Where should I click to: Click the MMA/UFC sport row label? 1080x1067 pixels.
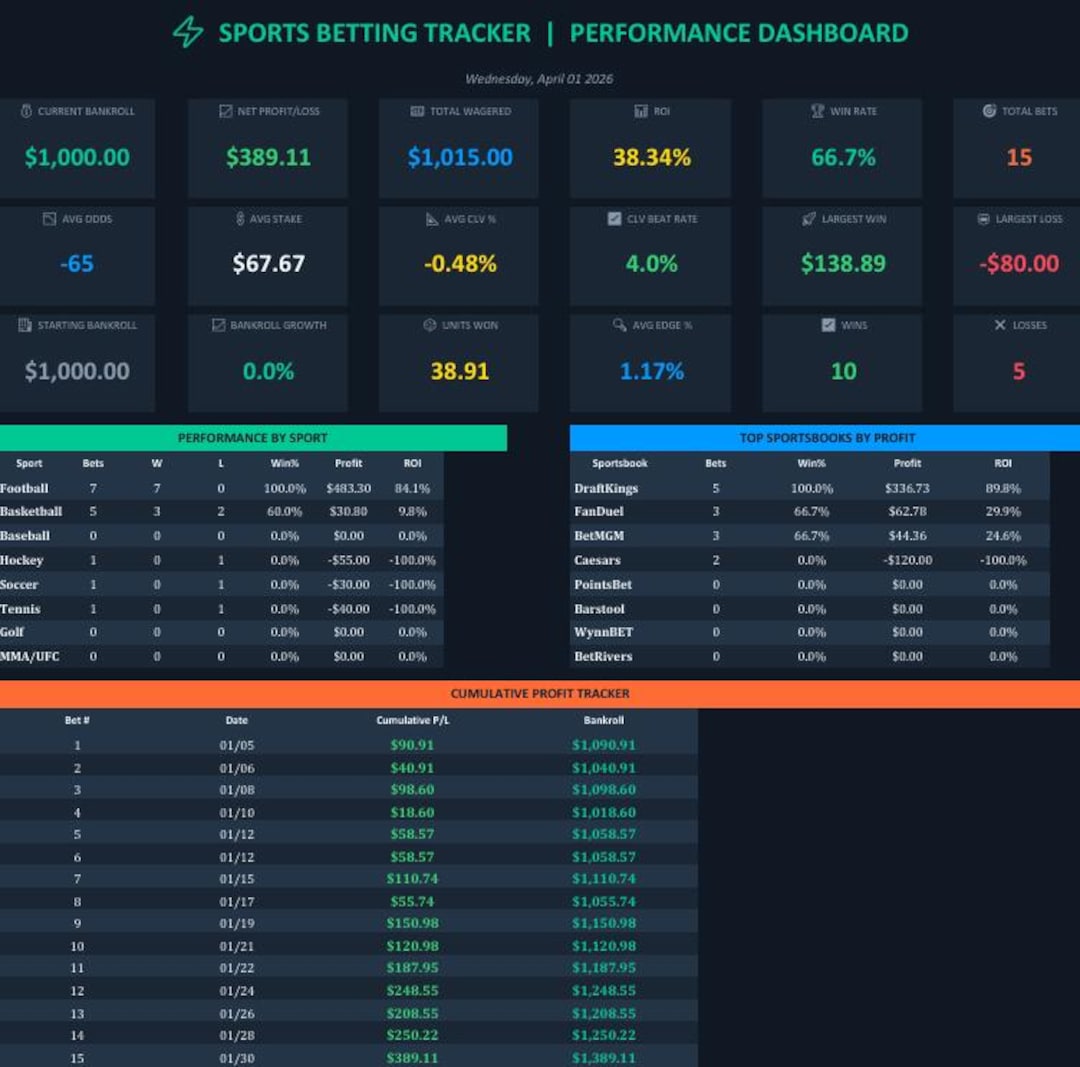[x=30, y=656]
